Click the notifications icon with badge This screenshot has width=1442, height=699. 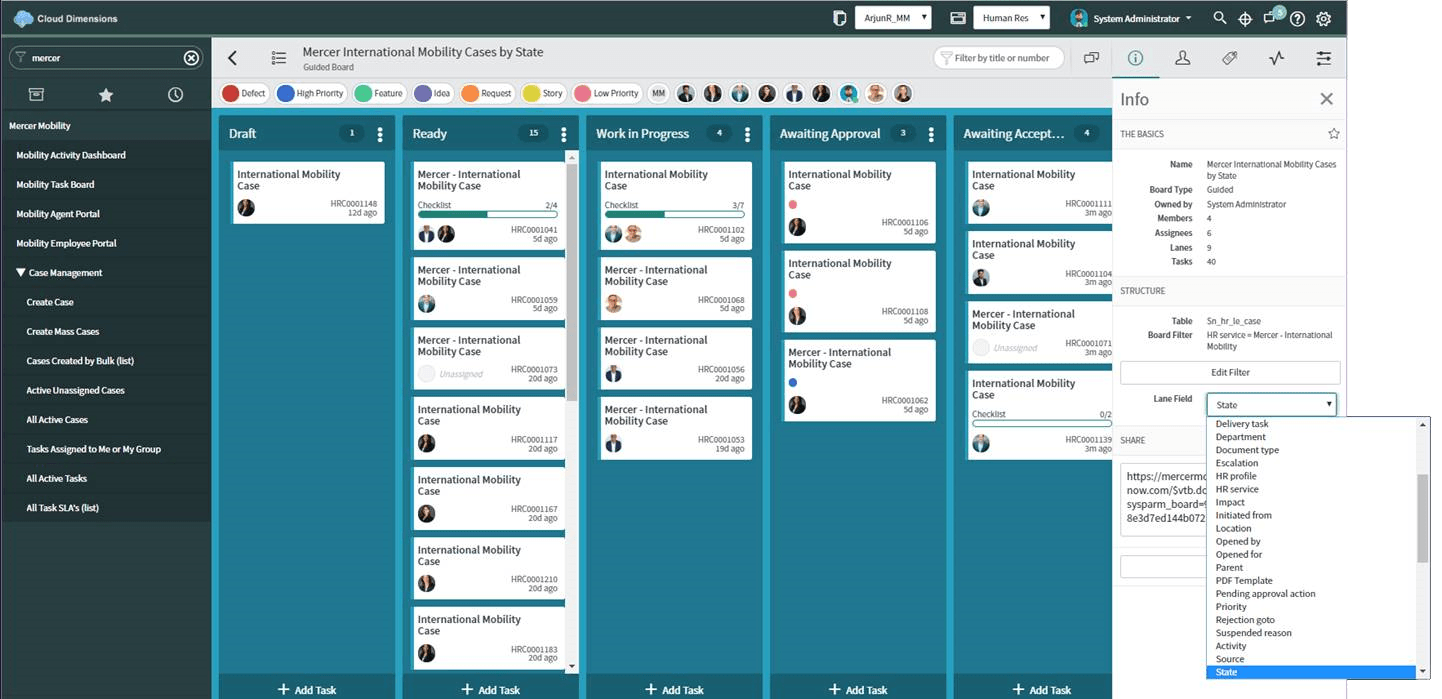1268,18
